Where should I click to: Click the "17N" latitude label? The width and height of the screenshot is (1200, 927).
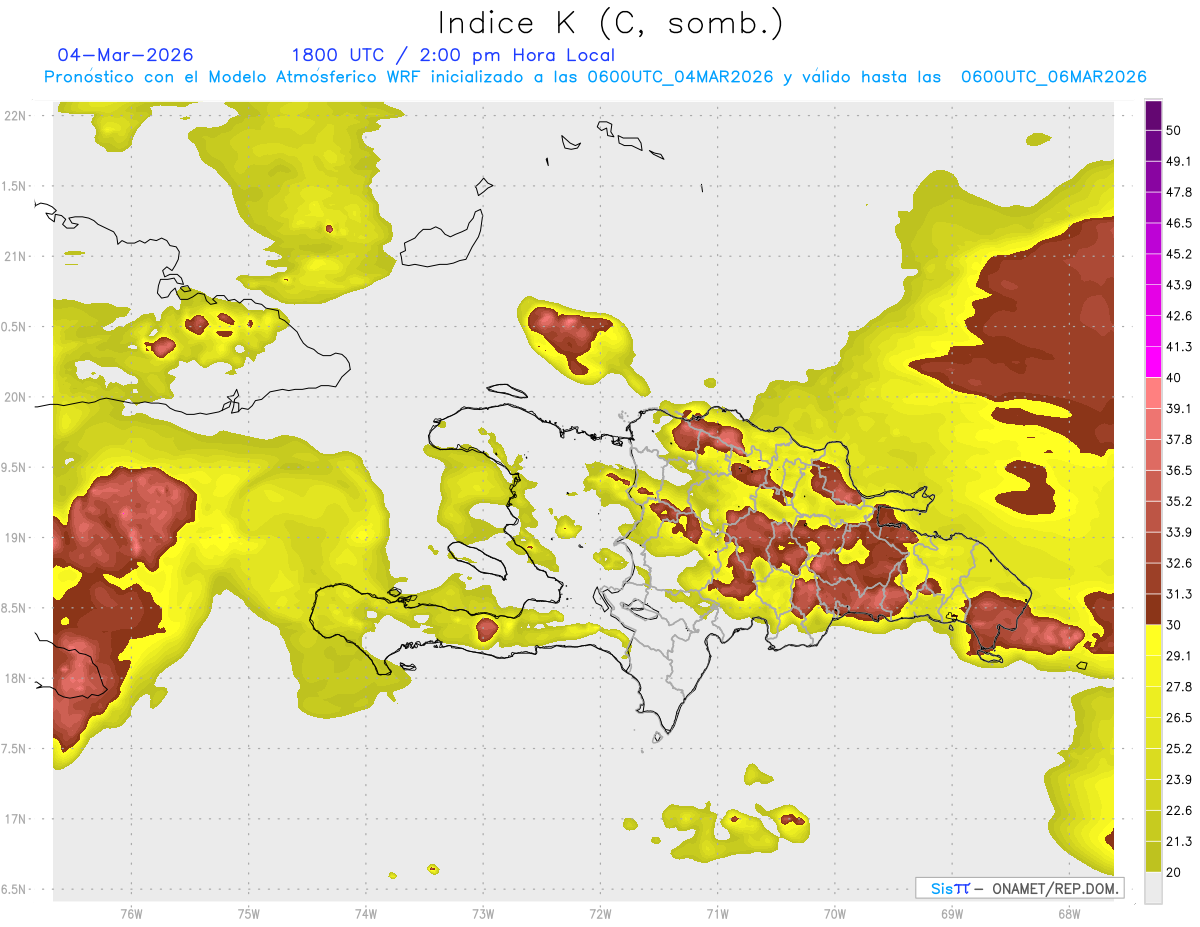pos(14,819)
